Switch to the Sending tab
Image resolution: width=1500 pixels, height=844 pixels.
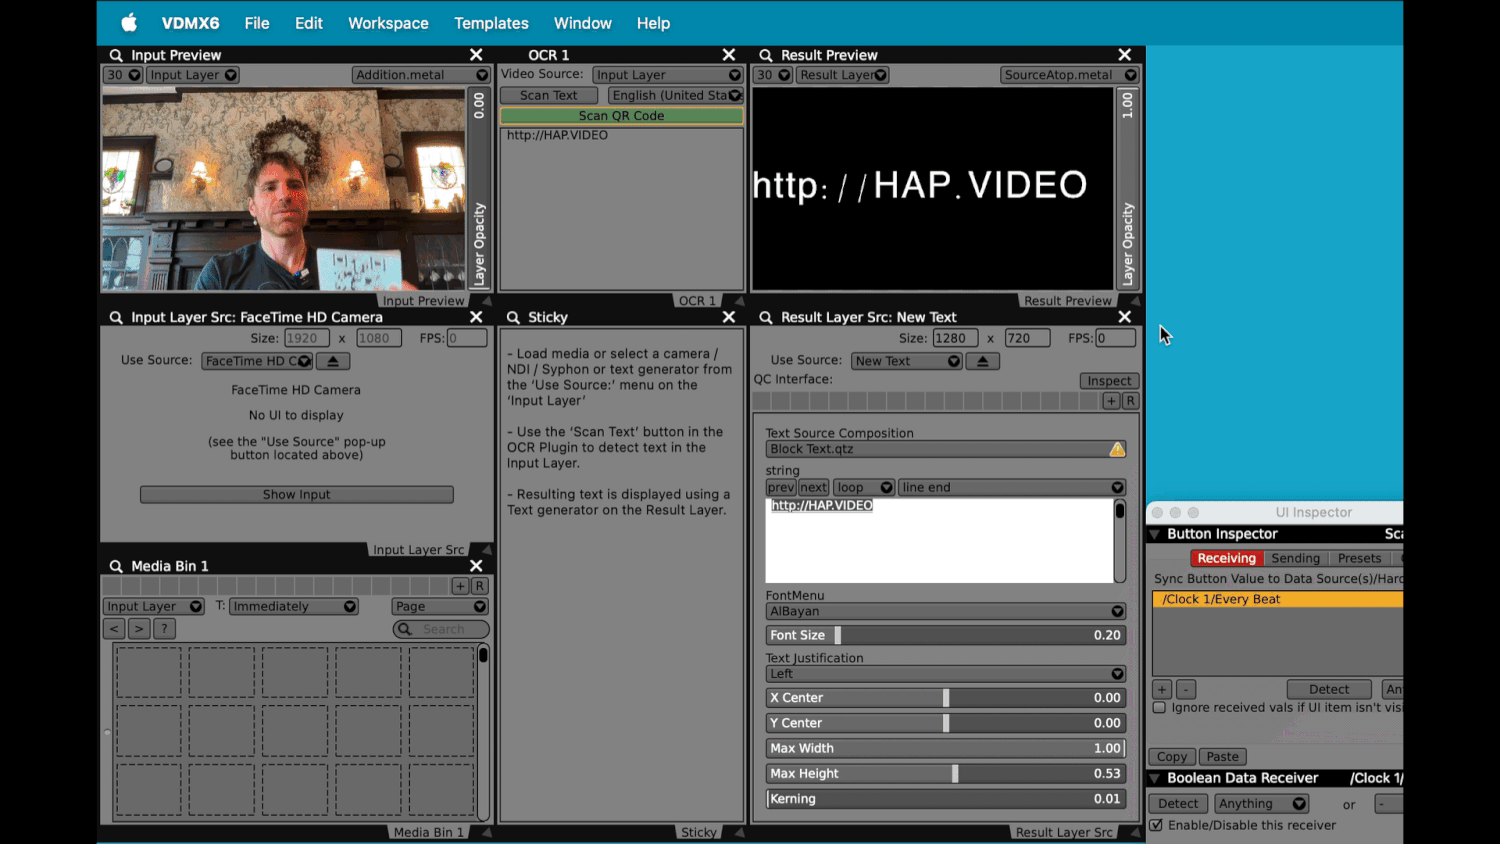point(1295,558)
